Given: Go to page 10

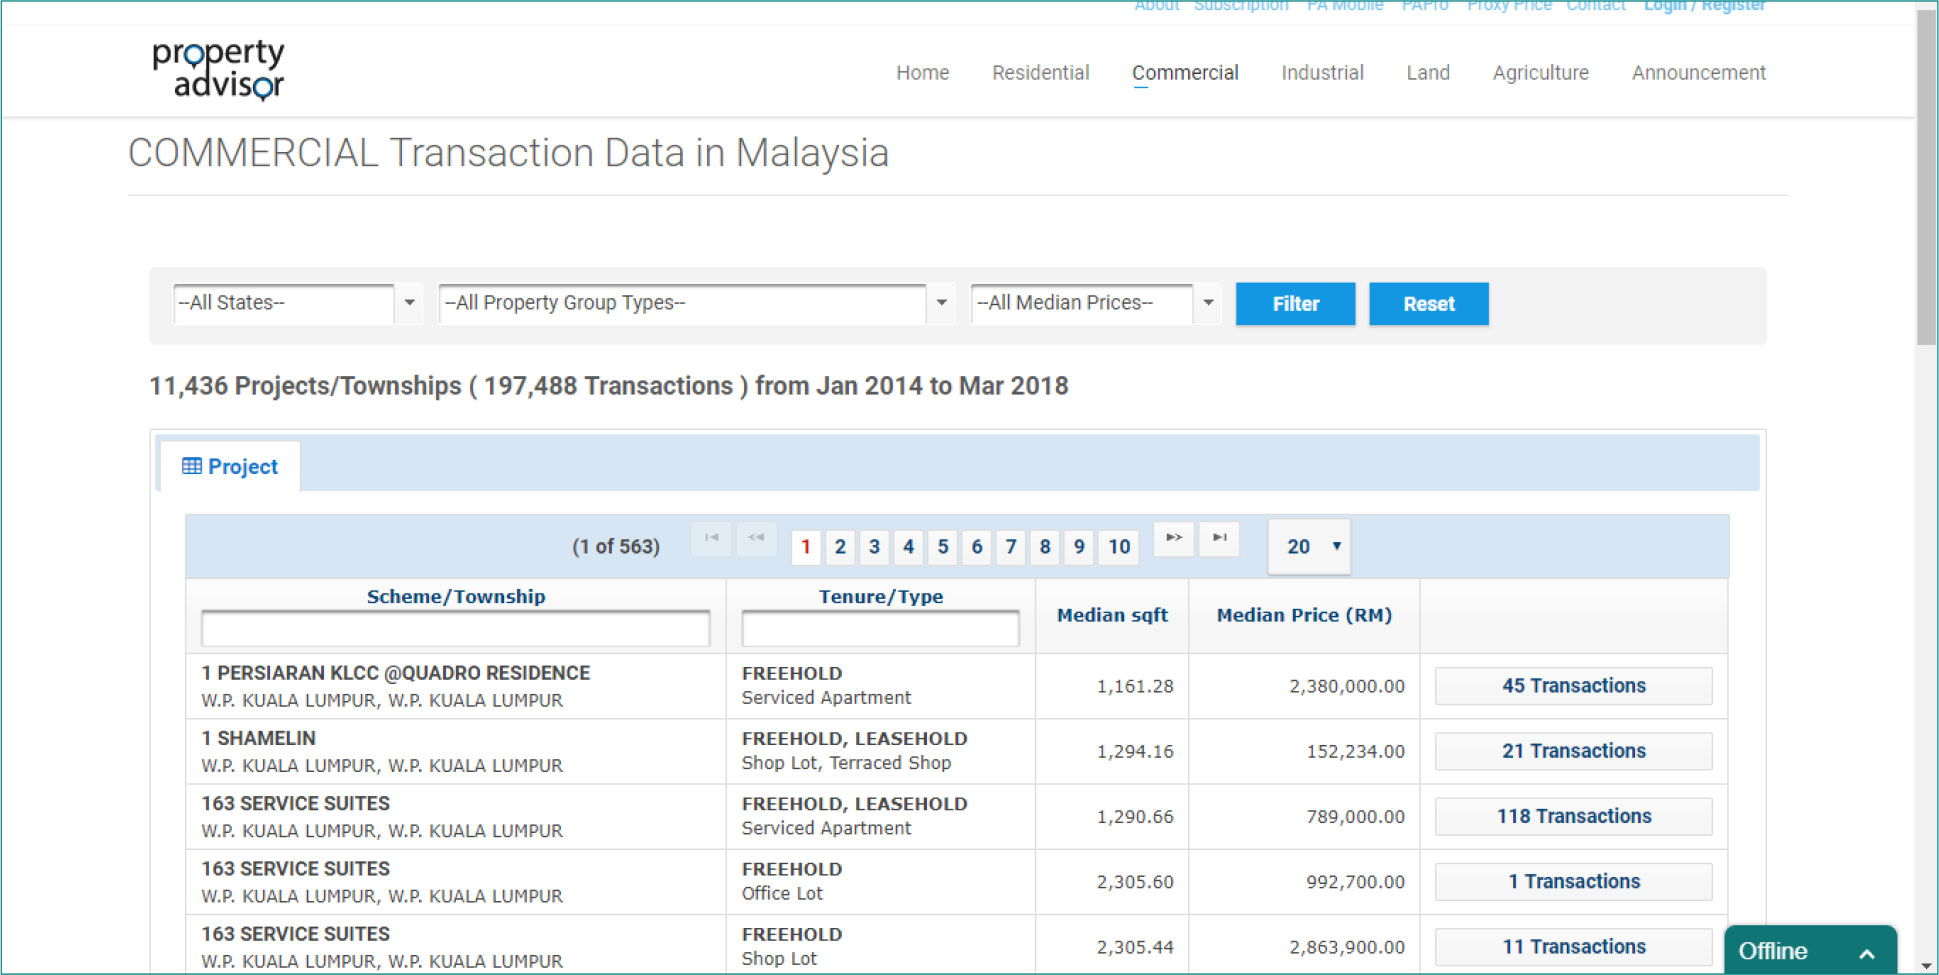Looking at the screenshot, I should coord(1119,547).
